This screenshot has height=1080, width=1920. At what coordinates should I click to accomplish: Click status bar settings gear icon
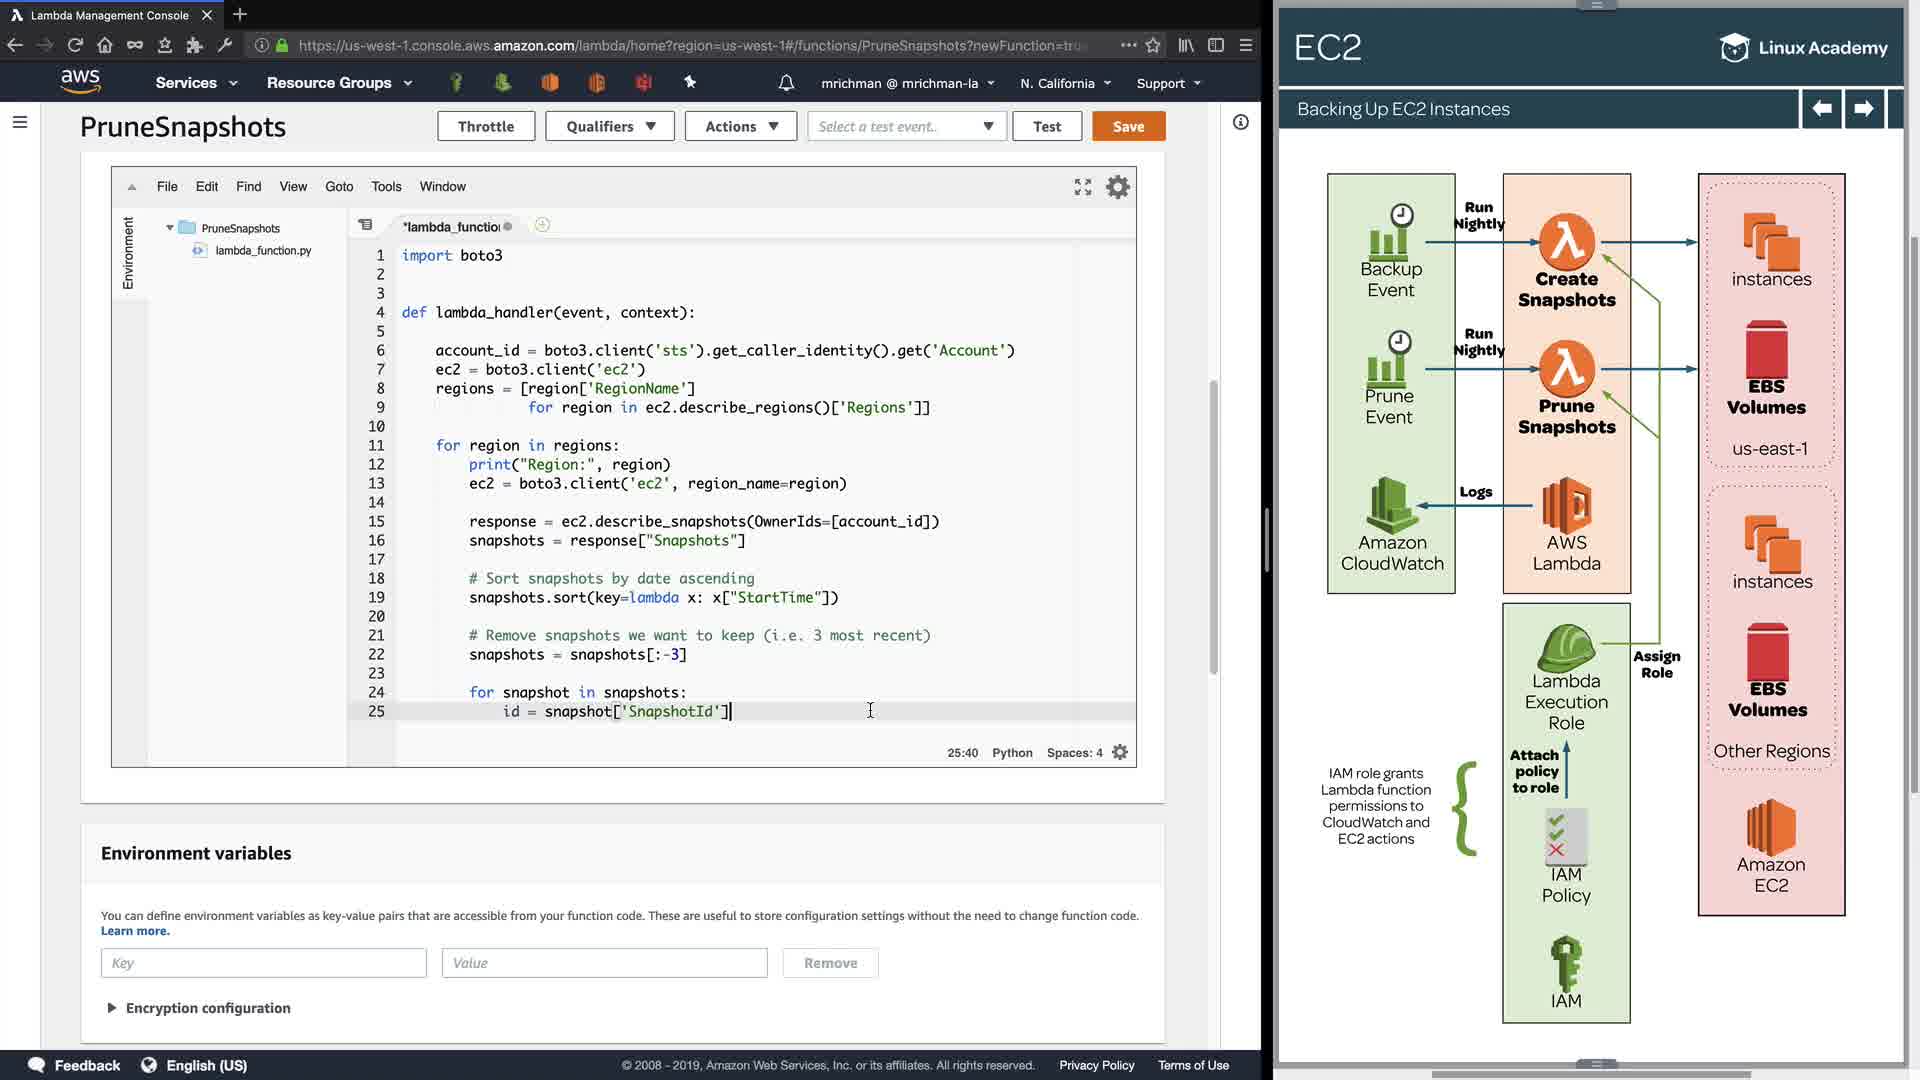click(x=1120, y=752)
